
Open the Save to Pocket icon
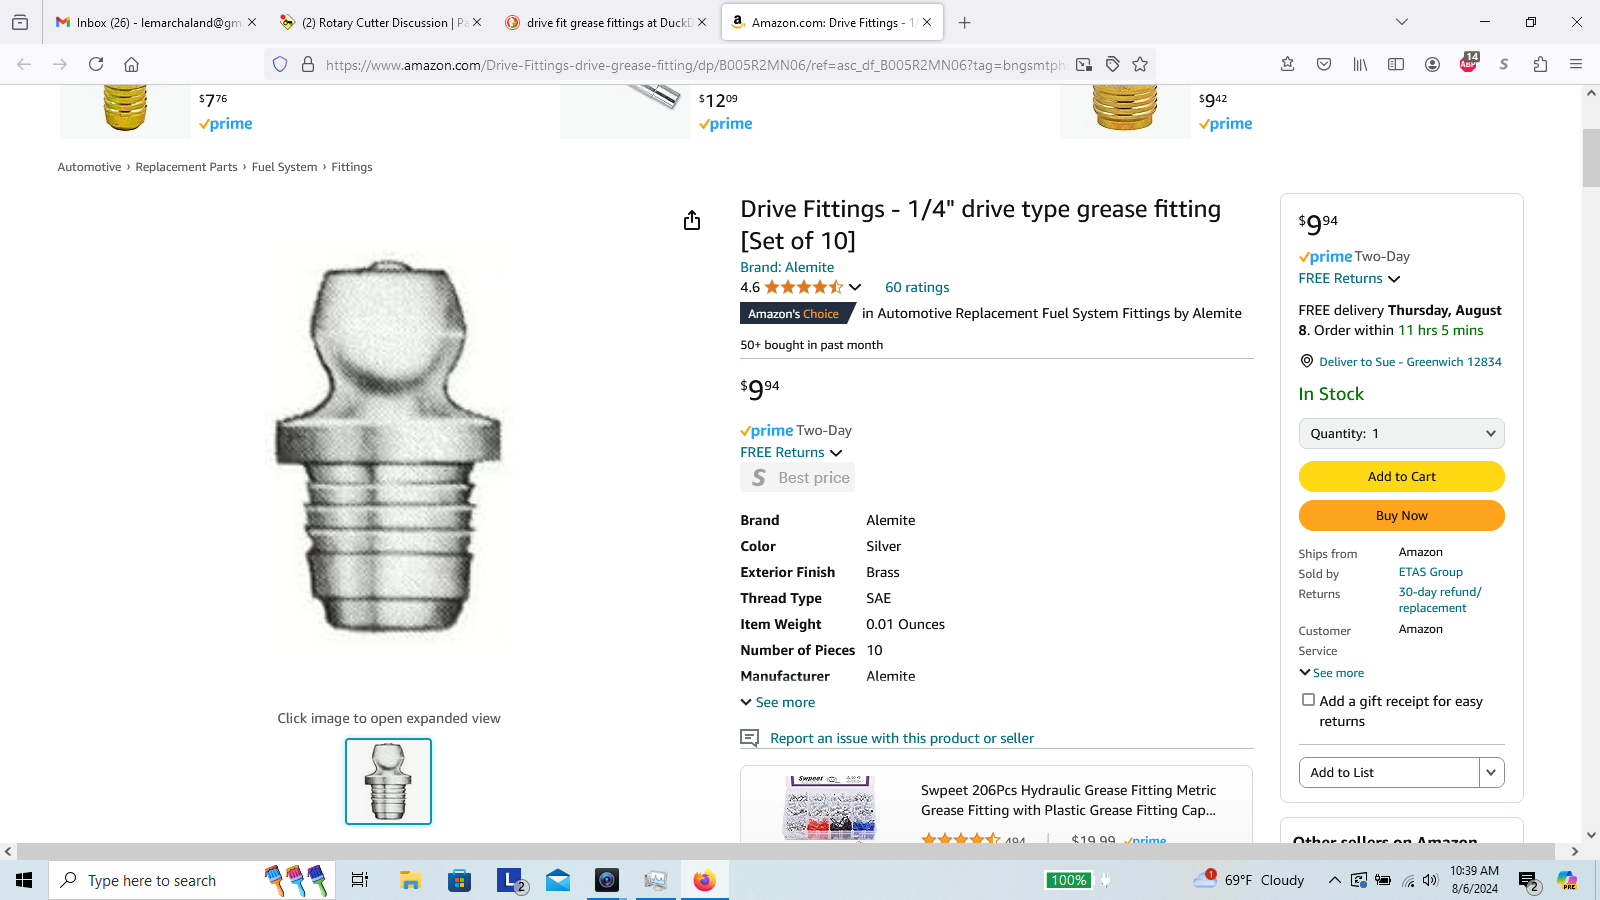coord(1324,64)
